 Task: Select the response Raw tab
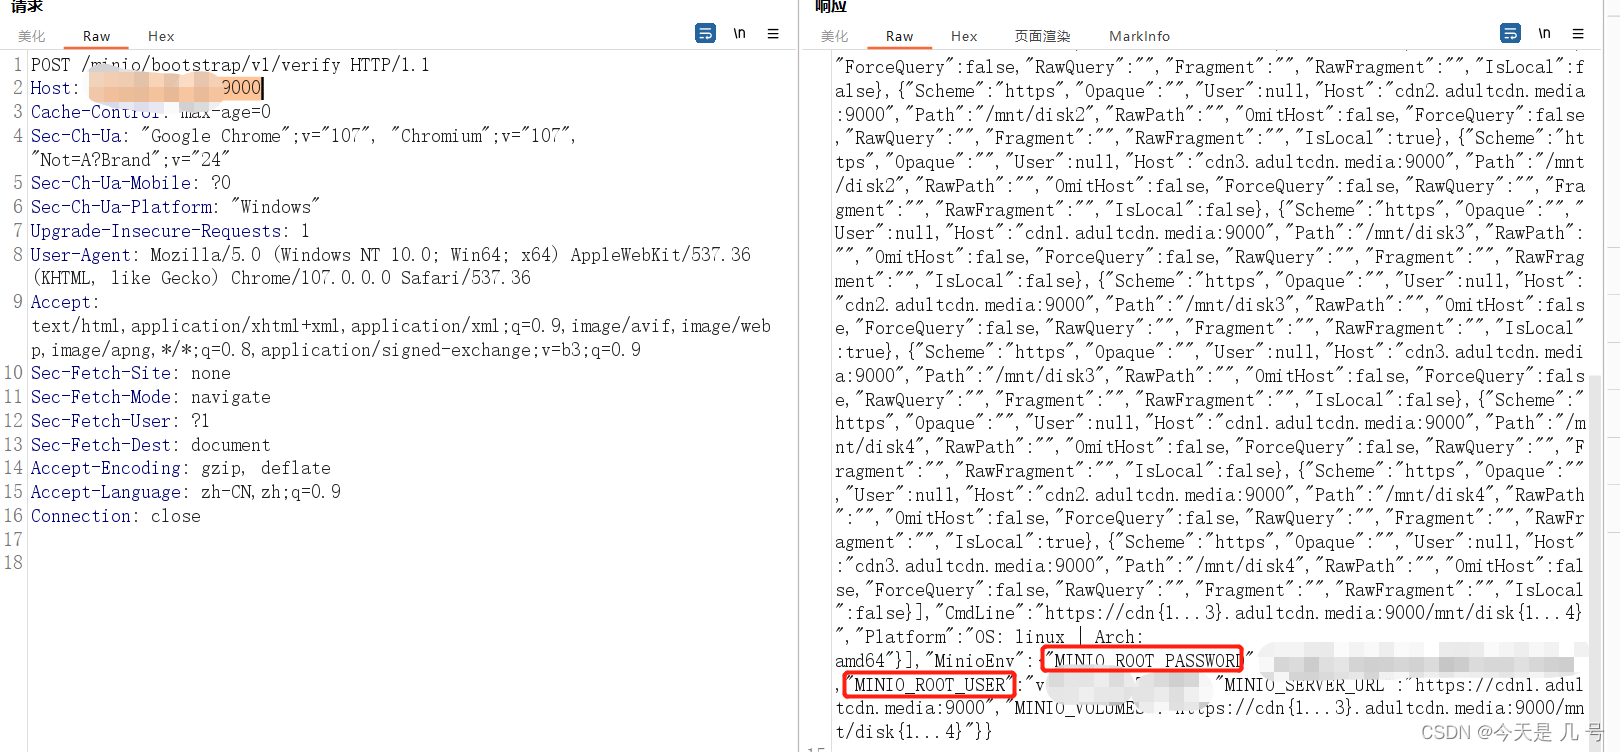(899, 36)
